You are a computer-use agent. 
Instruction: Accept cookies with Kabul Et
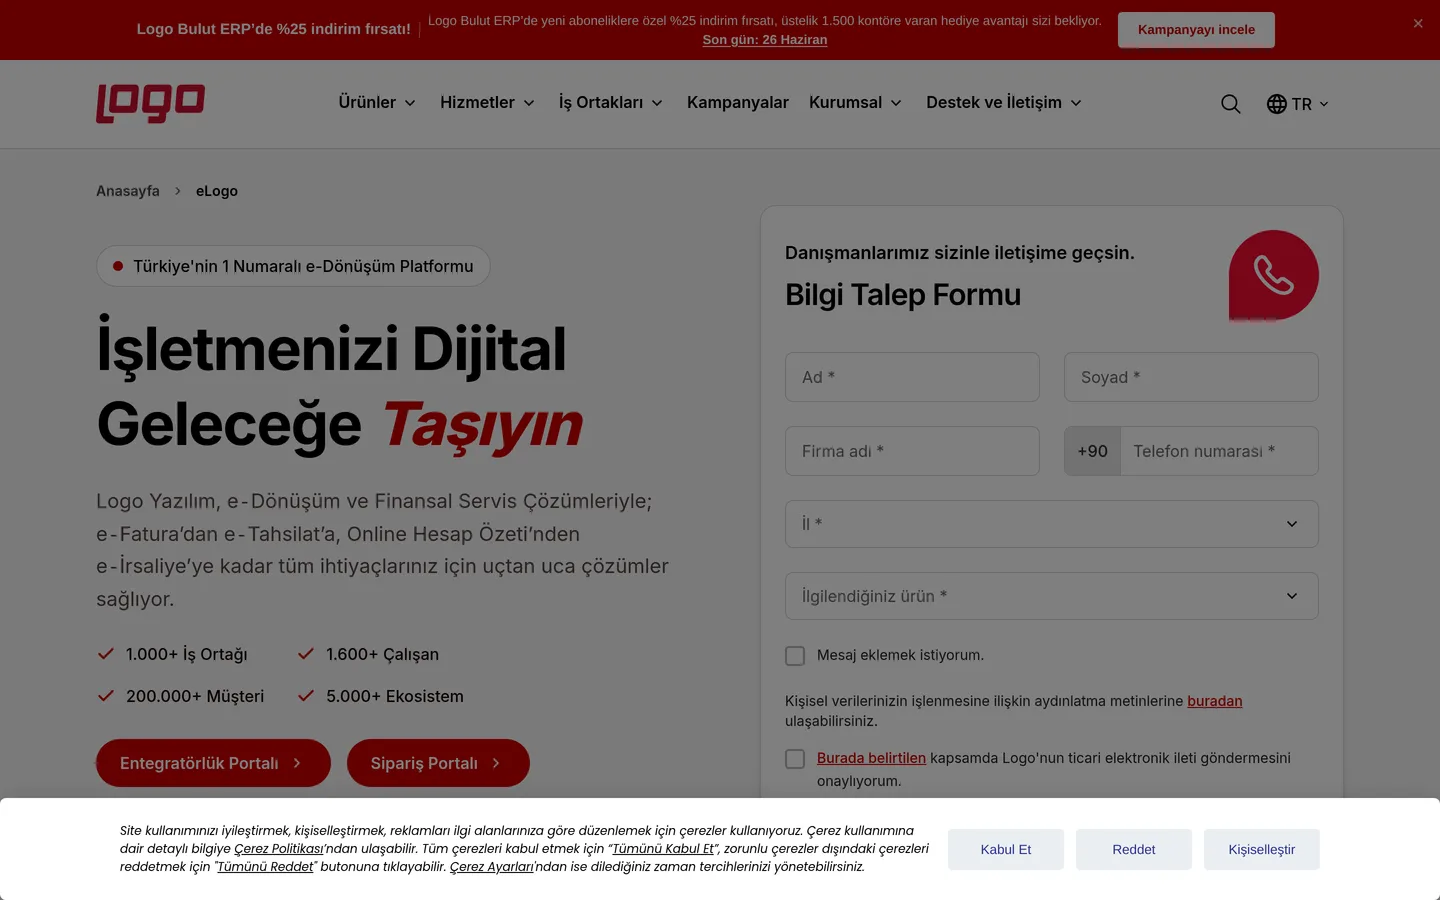tap(1006, 849)
